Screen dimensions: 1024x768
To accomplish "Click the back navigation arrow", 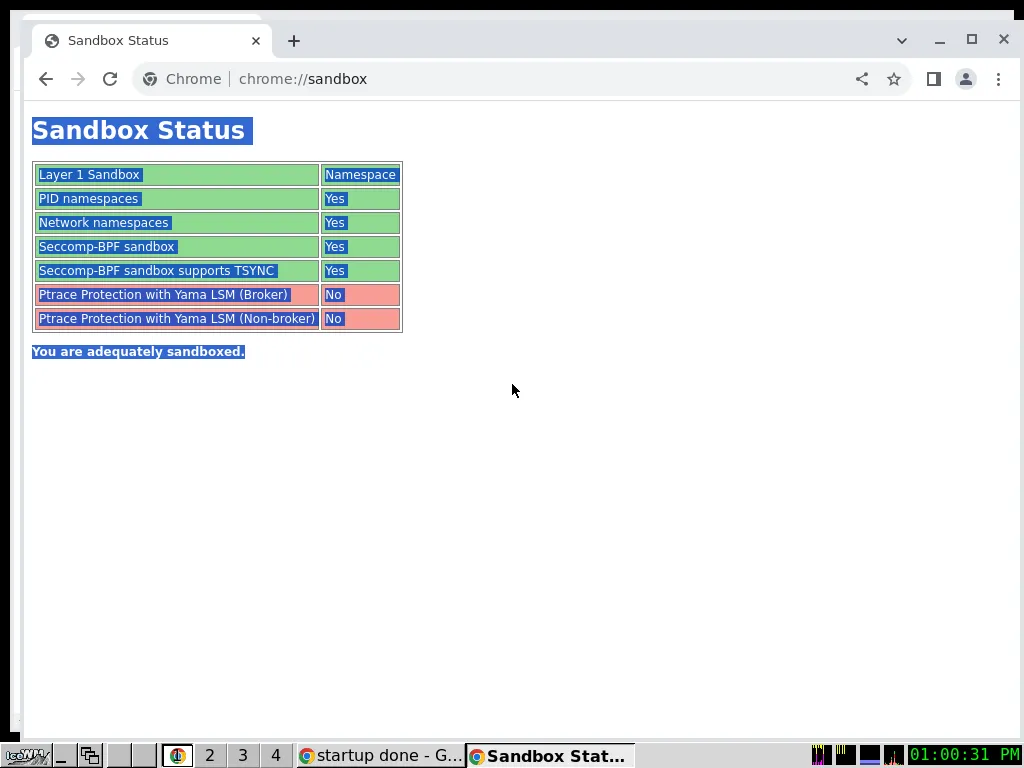I will coord(45,79).
